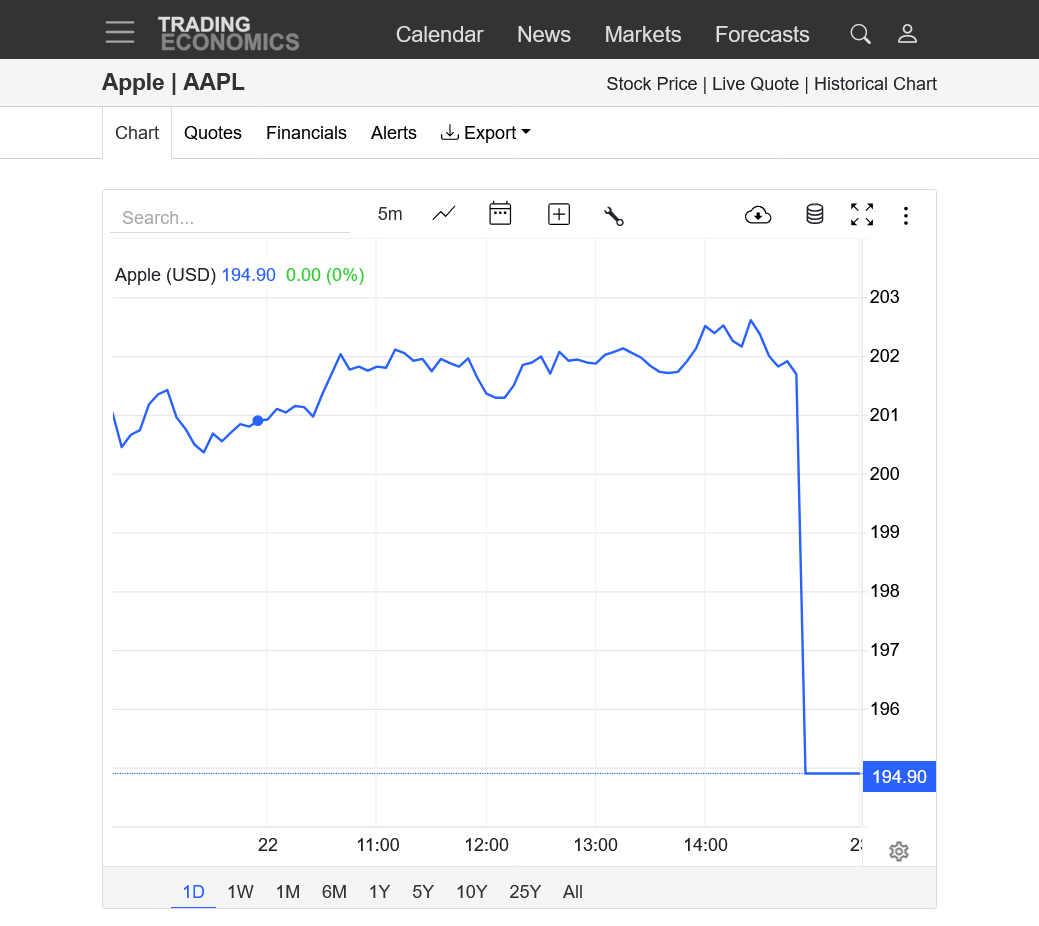Select the 1D time range
The width and height of the screenshot is (1039, 926).
[193, 892]
